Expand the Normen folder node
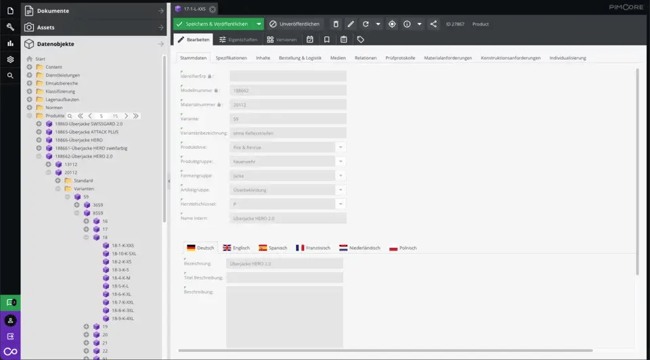The image size is (650, 360). (29, 107)
